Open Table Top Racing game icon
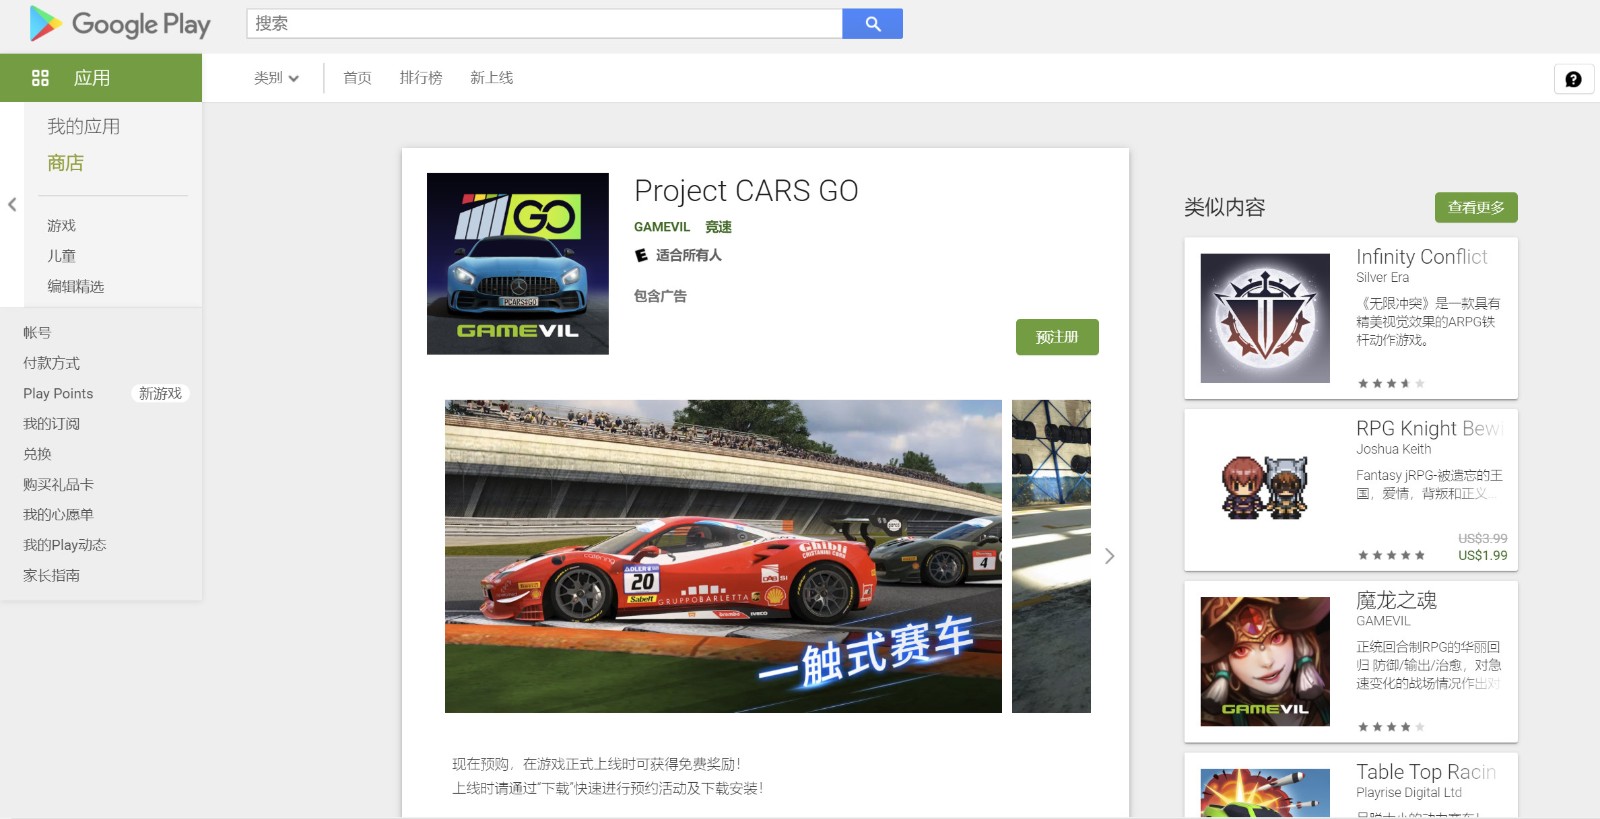Viewport: 1600px width, 819px height. pos(1265,793)
